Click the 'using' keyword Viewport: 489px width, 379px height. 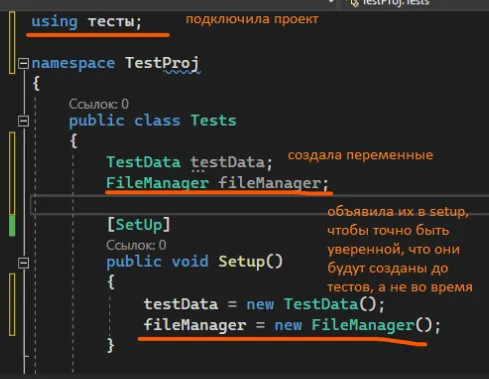coord(55,22)
